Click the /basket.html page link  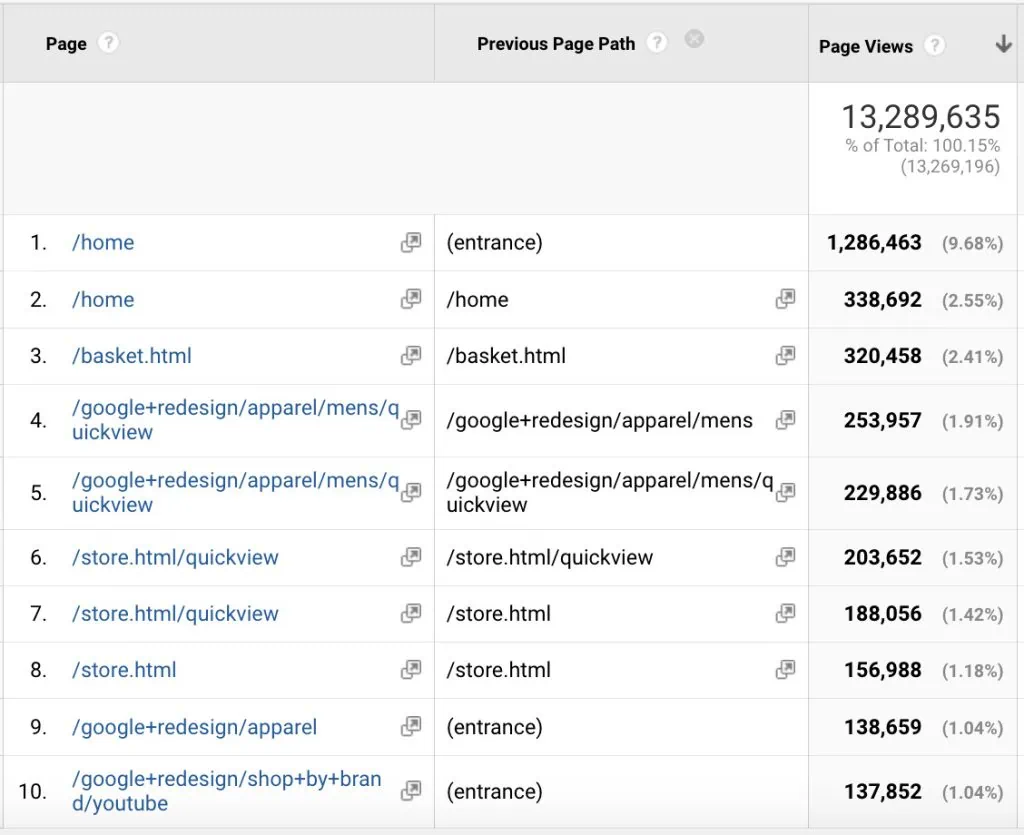click(x=132, y=356)
